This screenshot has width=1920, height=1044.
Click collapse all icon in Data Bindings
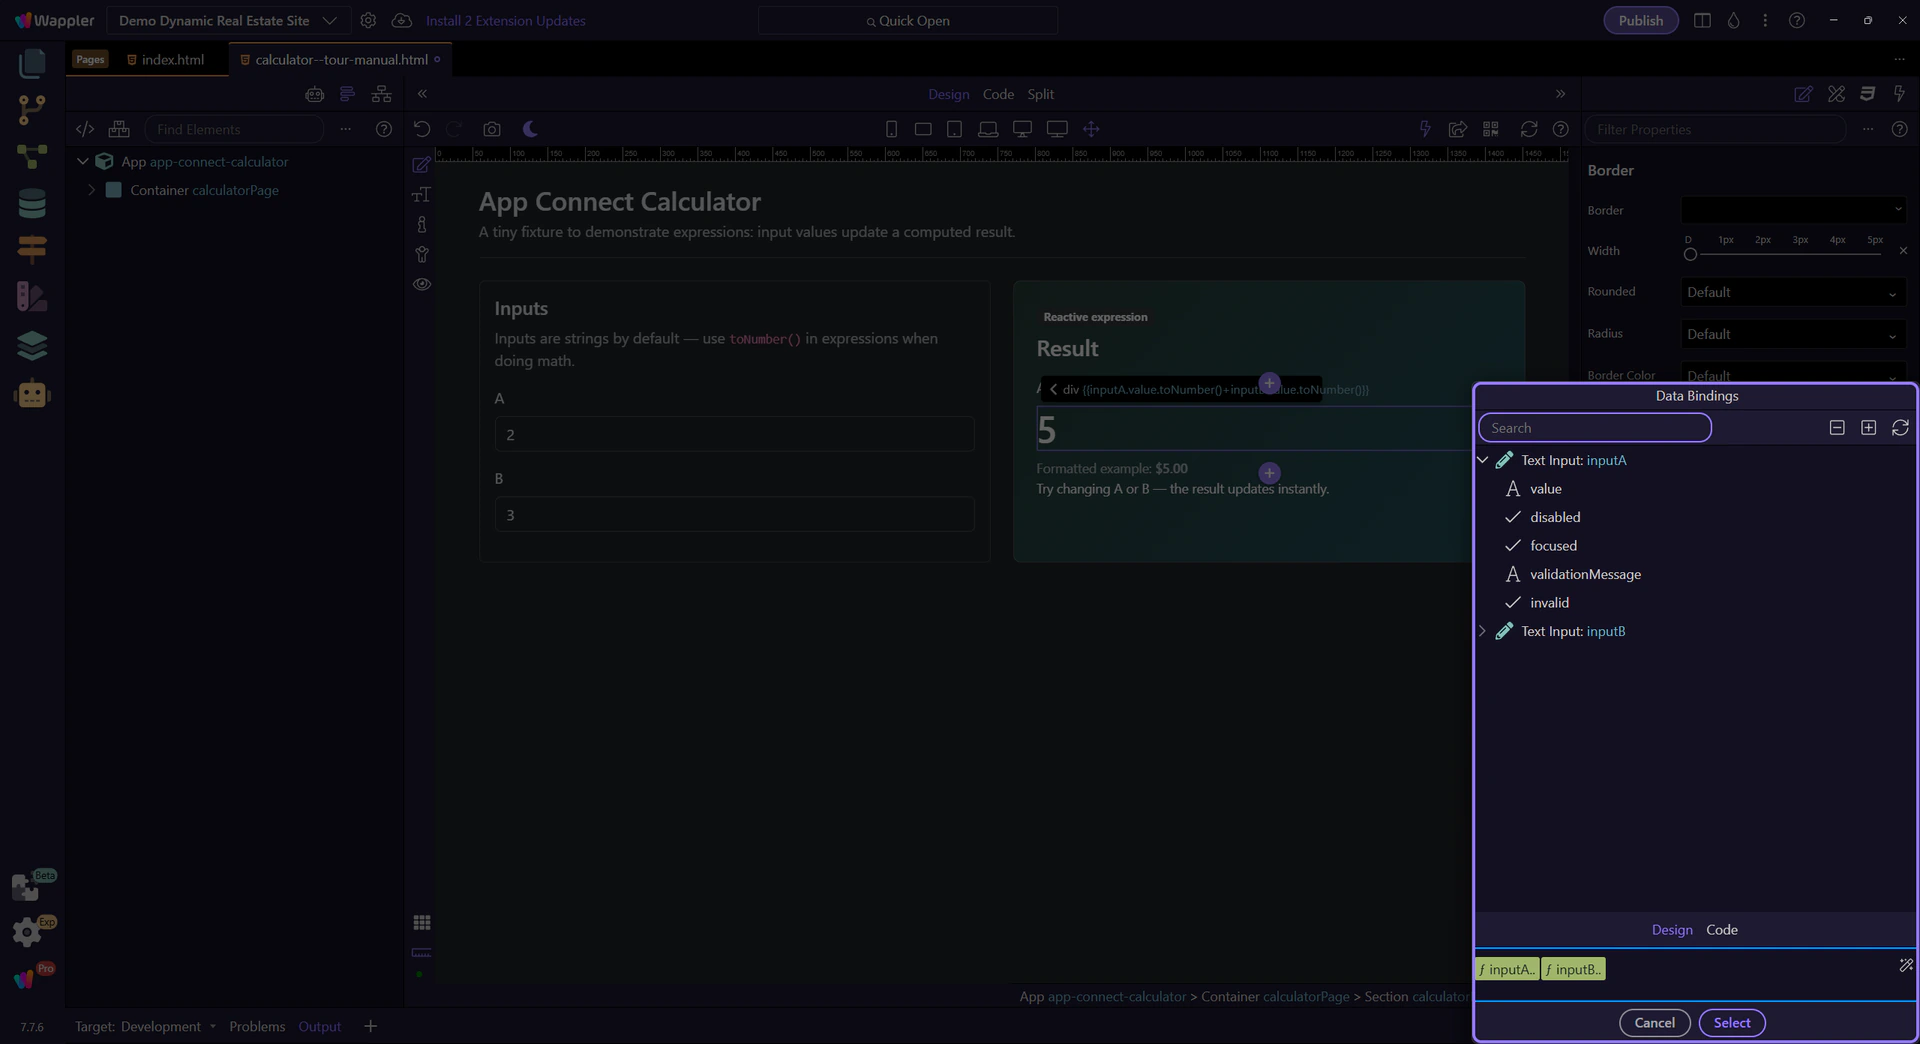pyautogui.click(x=1837, y=428)
